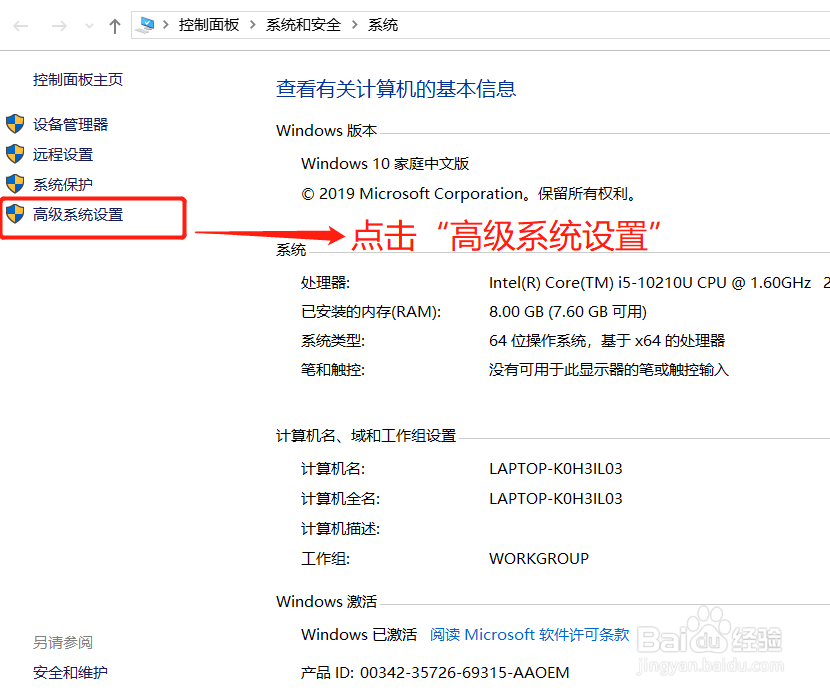The image size is (830, 694).
Task: Click the computer icon in address bar
Action: [145, 25]
